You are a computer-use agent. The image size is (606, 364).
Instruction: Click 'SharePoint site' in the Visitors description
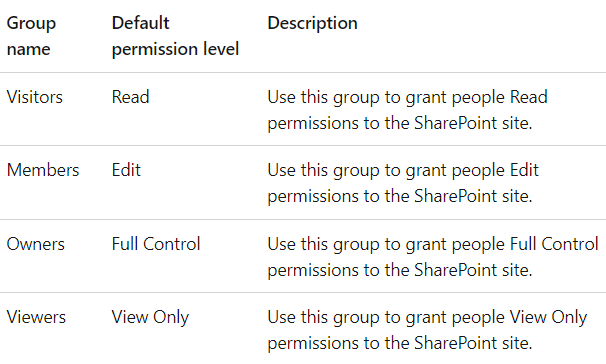pos(473,123)
